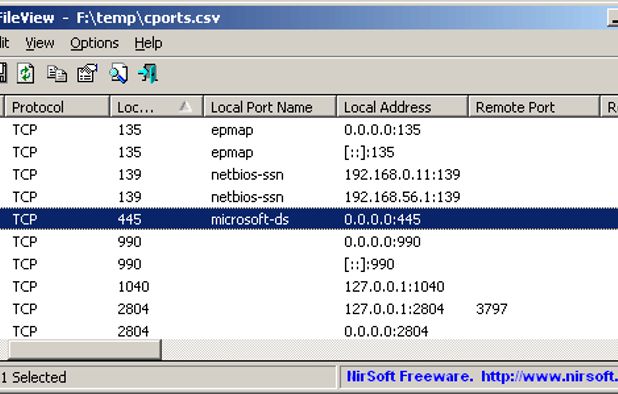Screen dimensions: 618x394
Task: Click netbios-ssn in the 192.168.0.11:139 row
Action: pos(247,175)
